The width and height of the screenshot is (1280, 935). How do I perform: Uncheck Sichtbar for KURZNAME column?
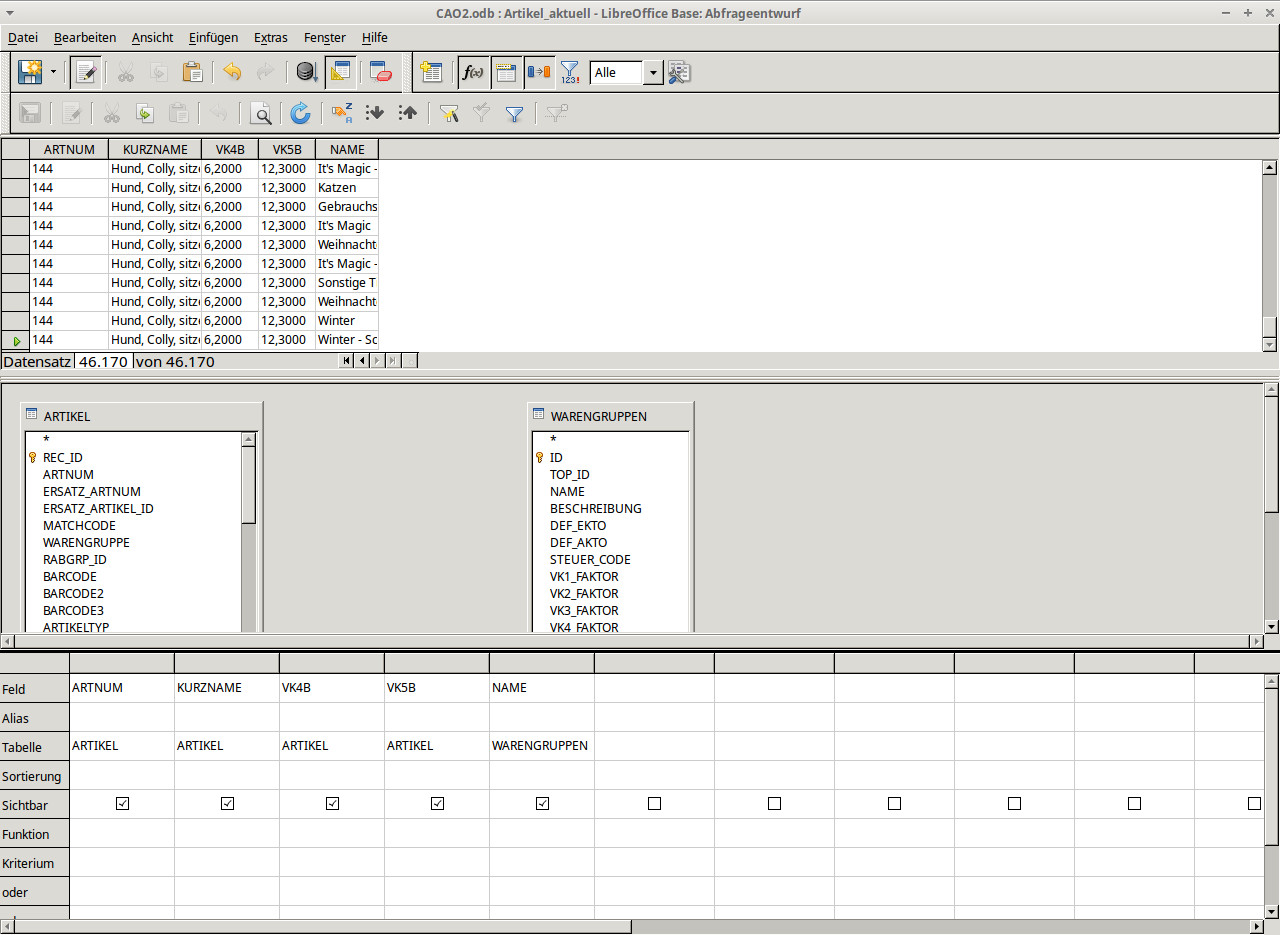228,803
